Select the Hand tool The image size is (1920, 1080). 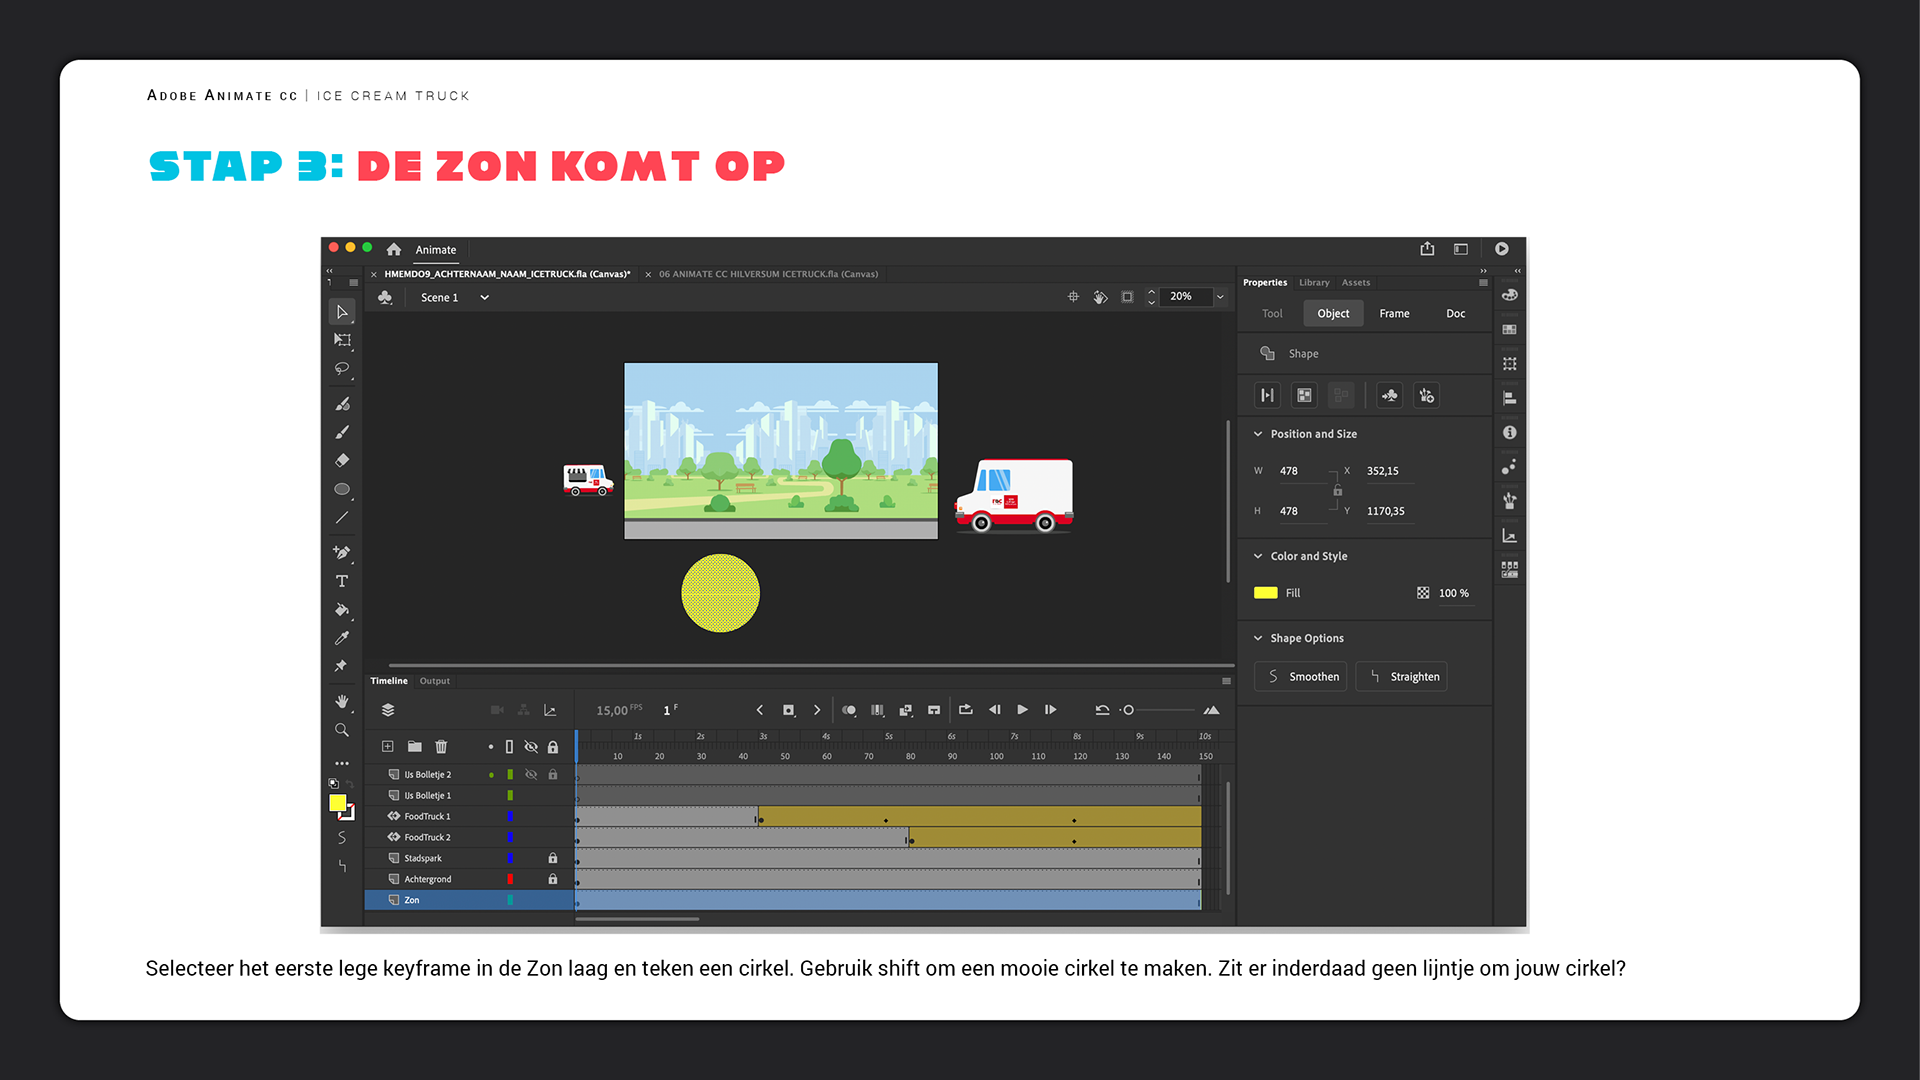click(342, 702)
